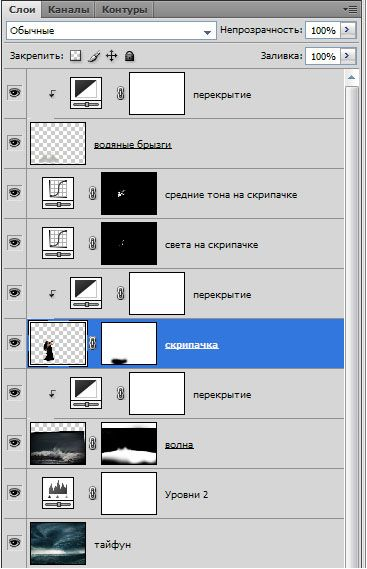Click the волна layer name
The height and width of the screenshot is (569, 367).
pyautogui.click(x=179, y=445)
